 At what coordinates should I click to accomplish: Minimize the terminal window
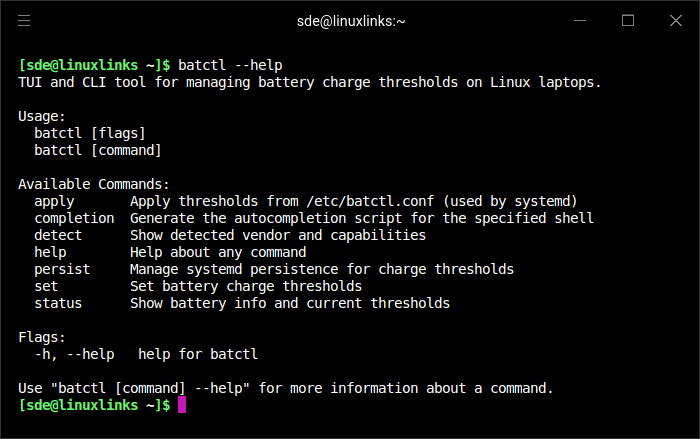pyautogui.click(x=580, y=20)
